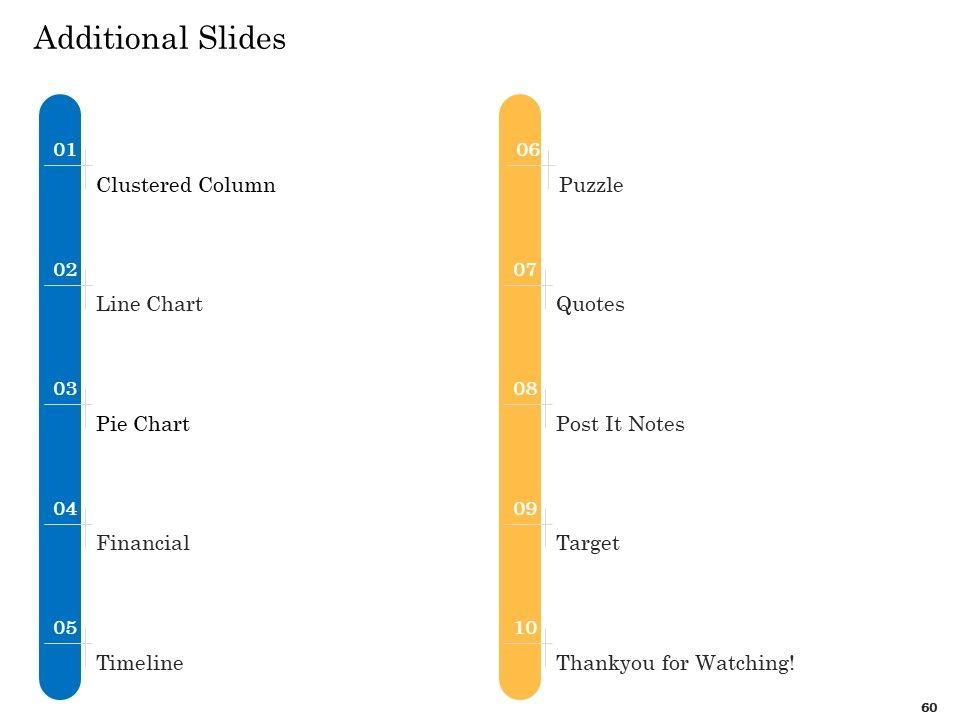Select number marker 02 on blue bar
Screen dimensions: 960x720
(65, 270)
